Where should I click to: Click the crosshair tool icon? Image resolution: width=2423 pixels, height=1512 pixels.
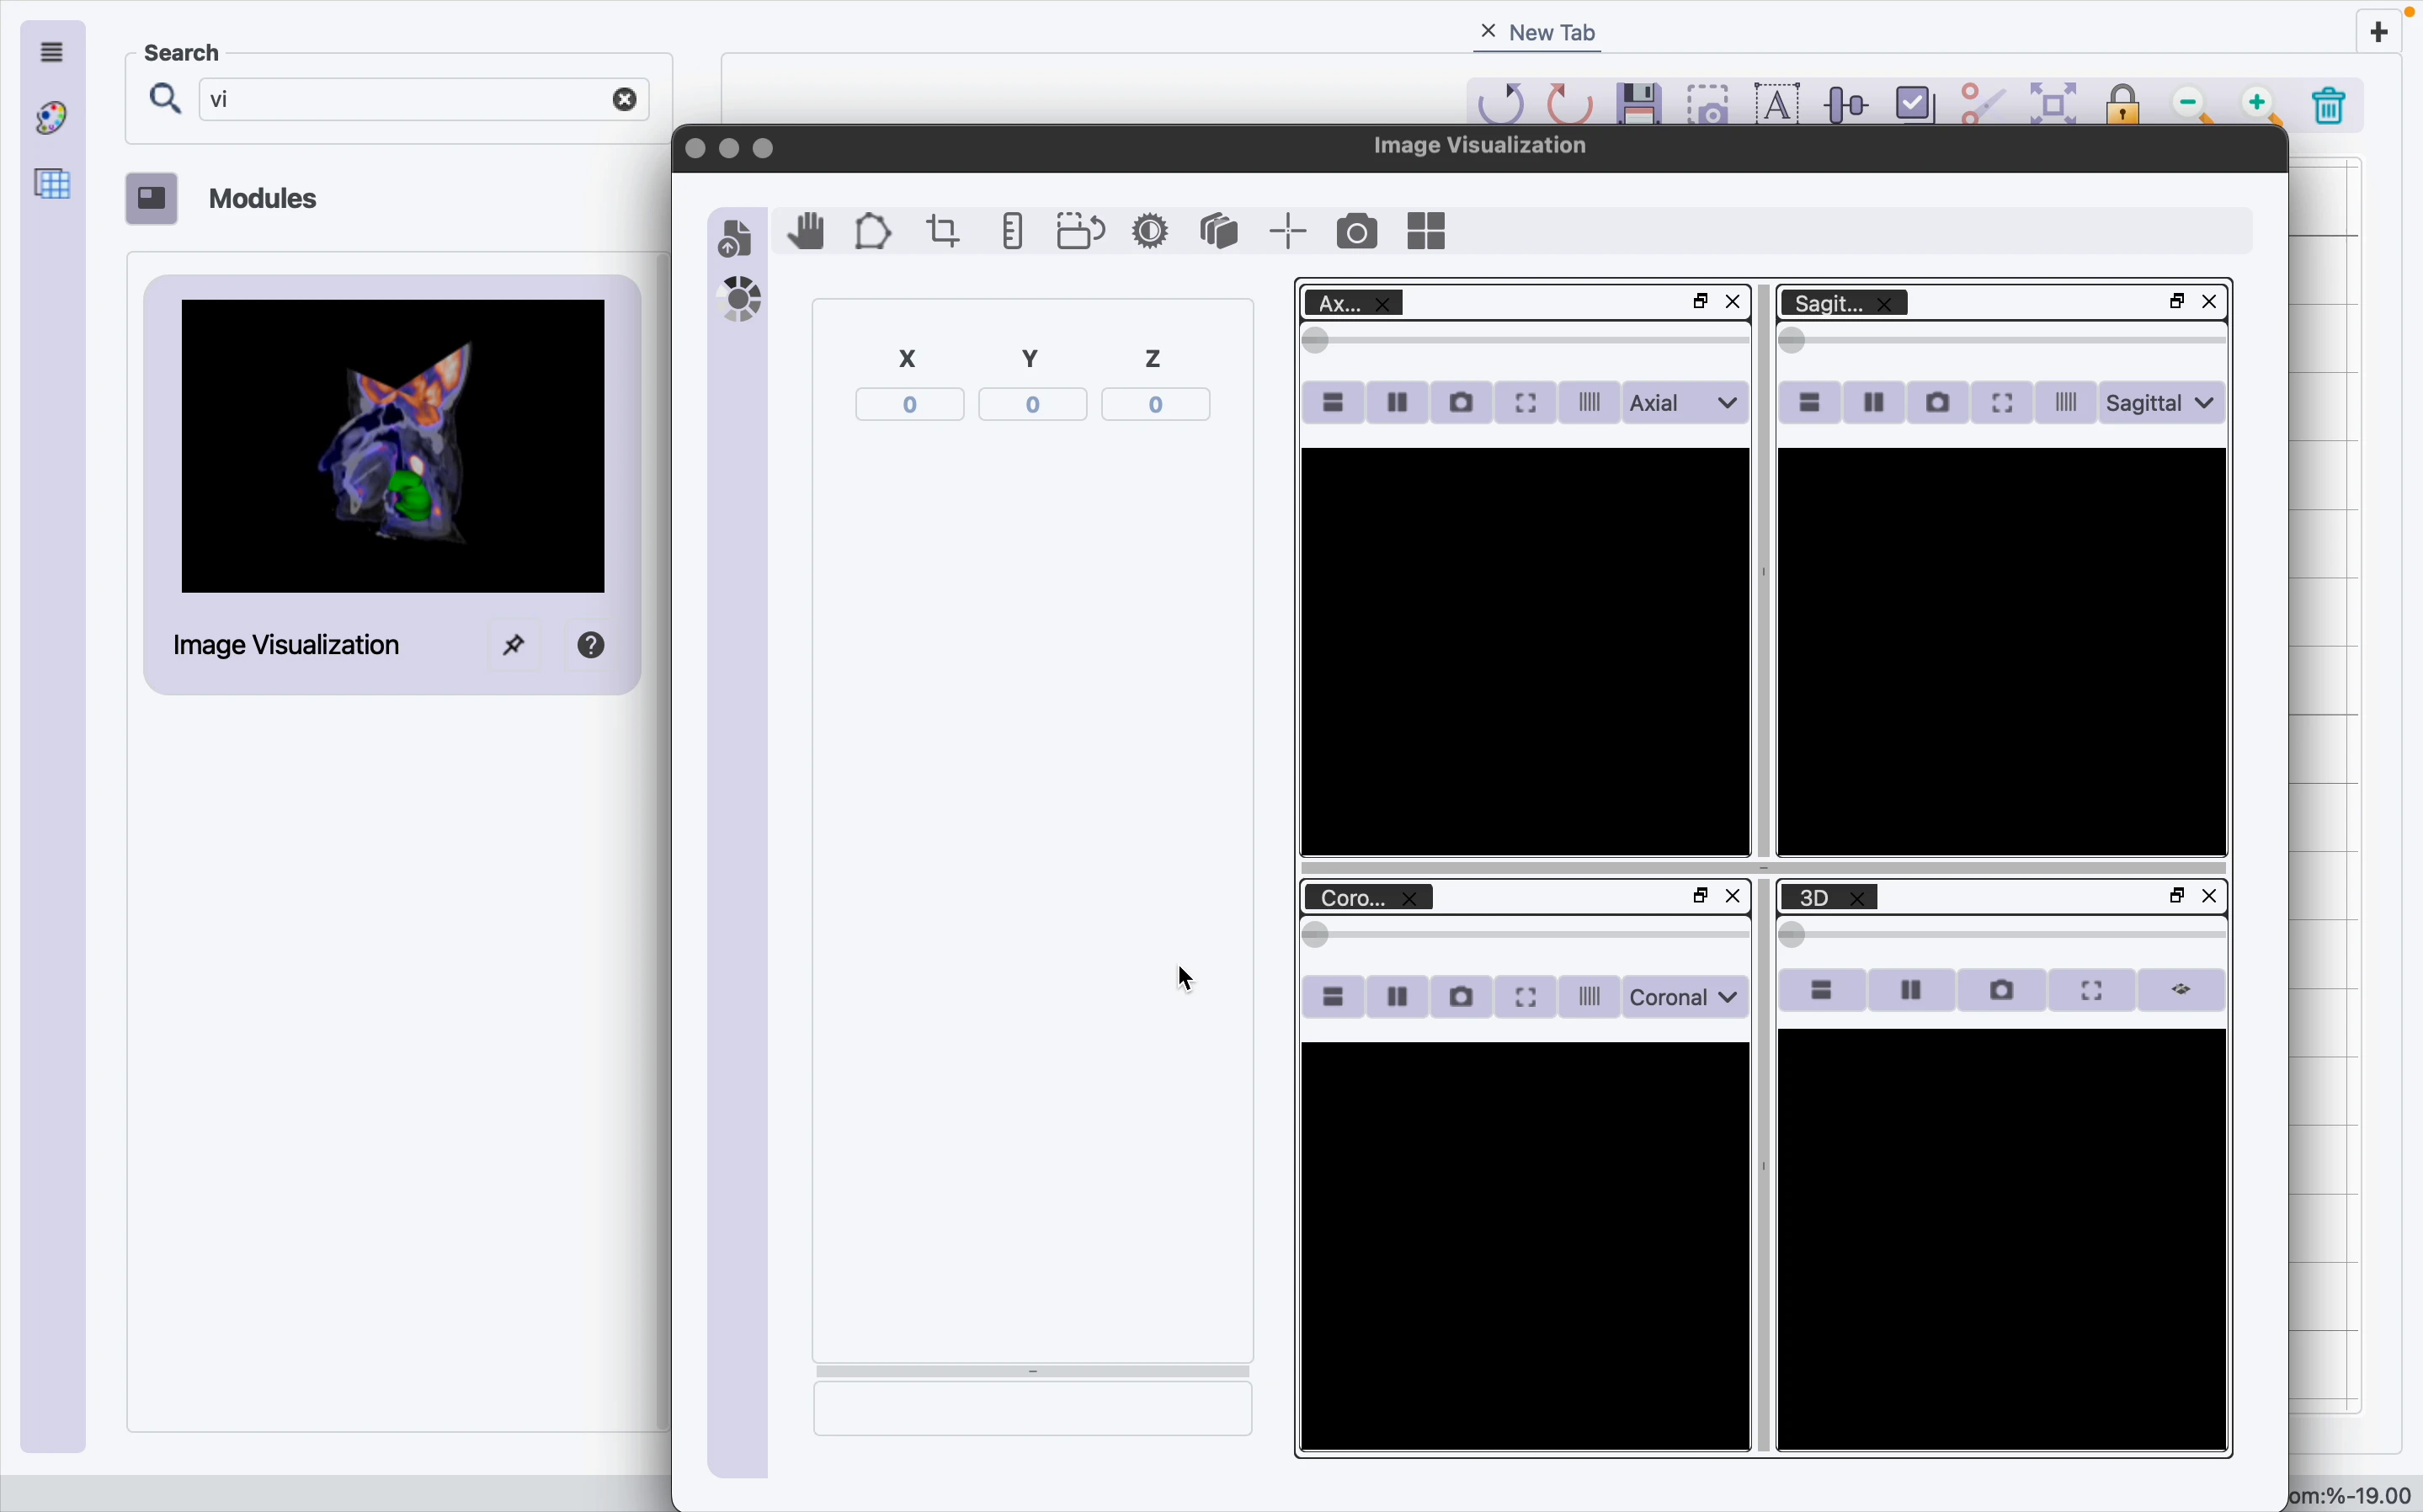tap(1290, 233)
